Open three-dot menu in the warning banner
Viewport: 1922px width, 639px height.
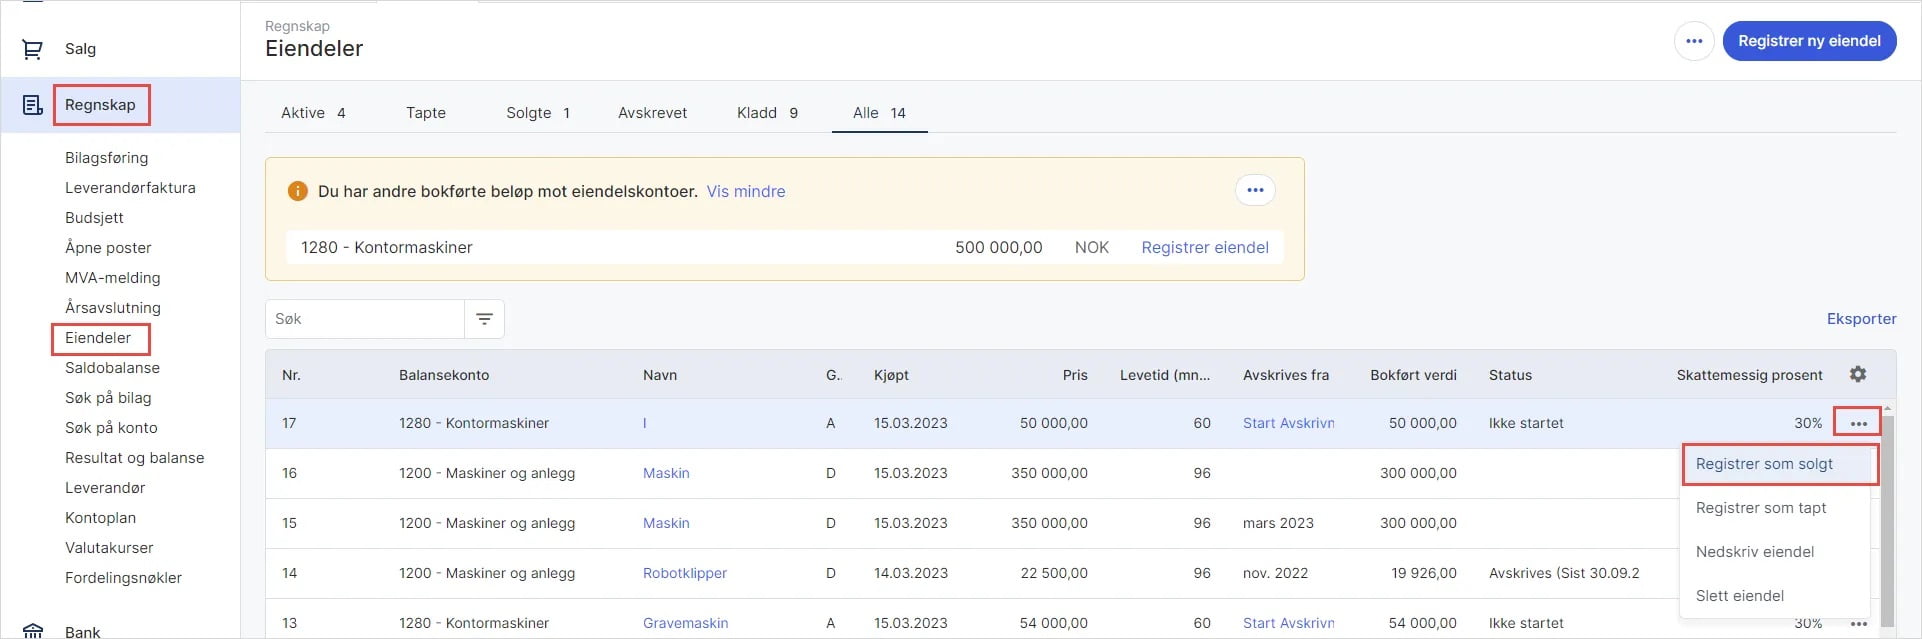[x=1255, y=190]
